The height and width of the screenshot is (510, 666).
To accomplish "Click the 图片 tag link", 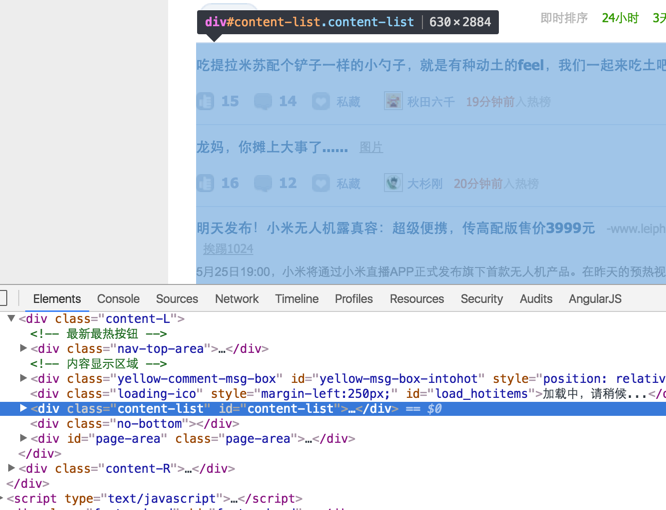I will [371, 148].
